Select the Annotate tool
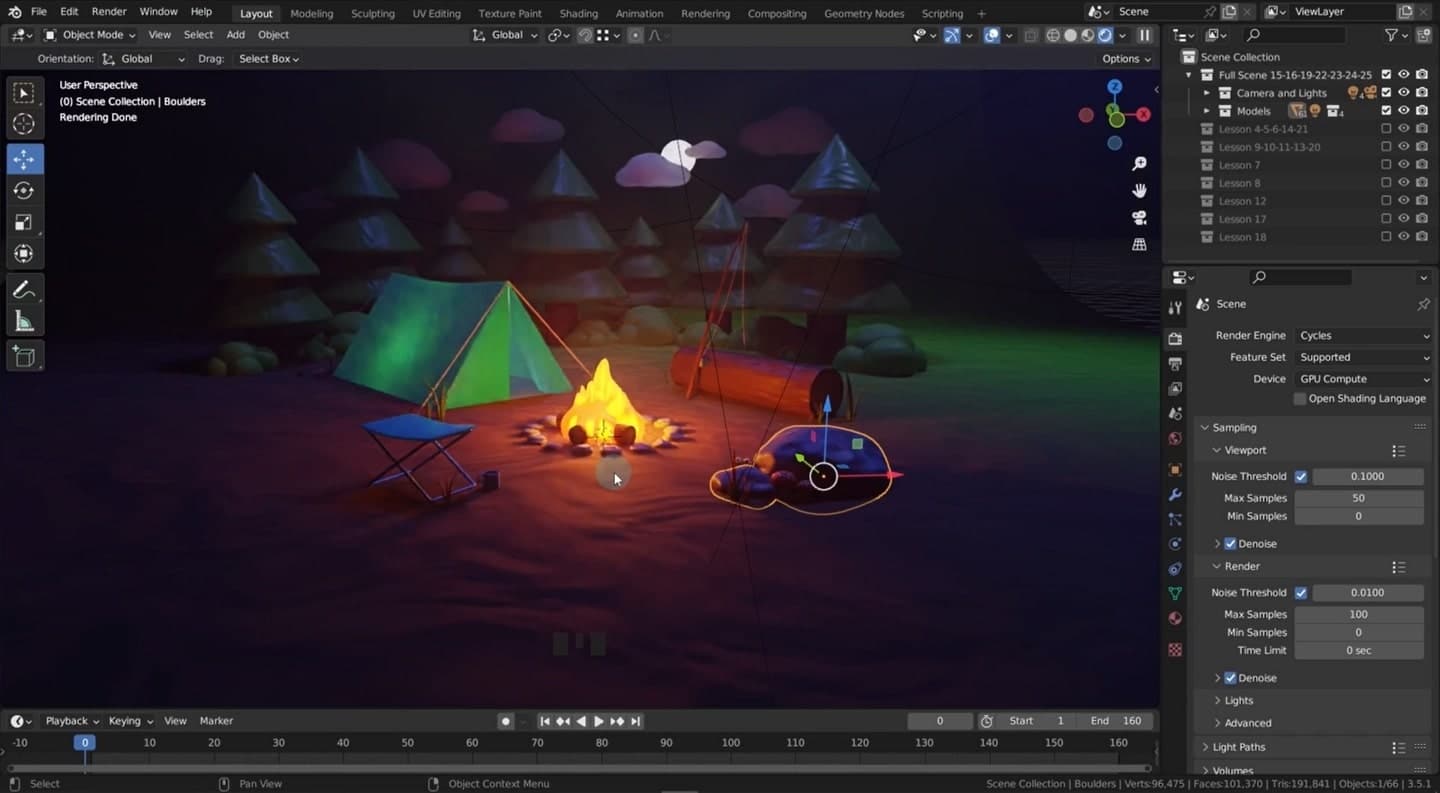 click(24, 290)
